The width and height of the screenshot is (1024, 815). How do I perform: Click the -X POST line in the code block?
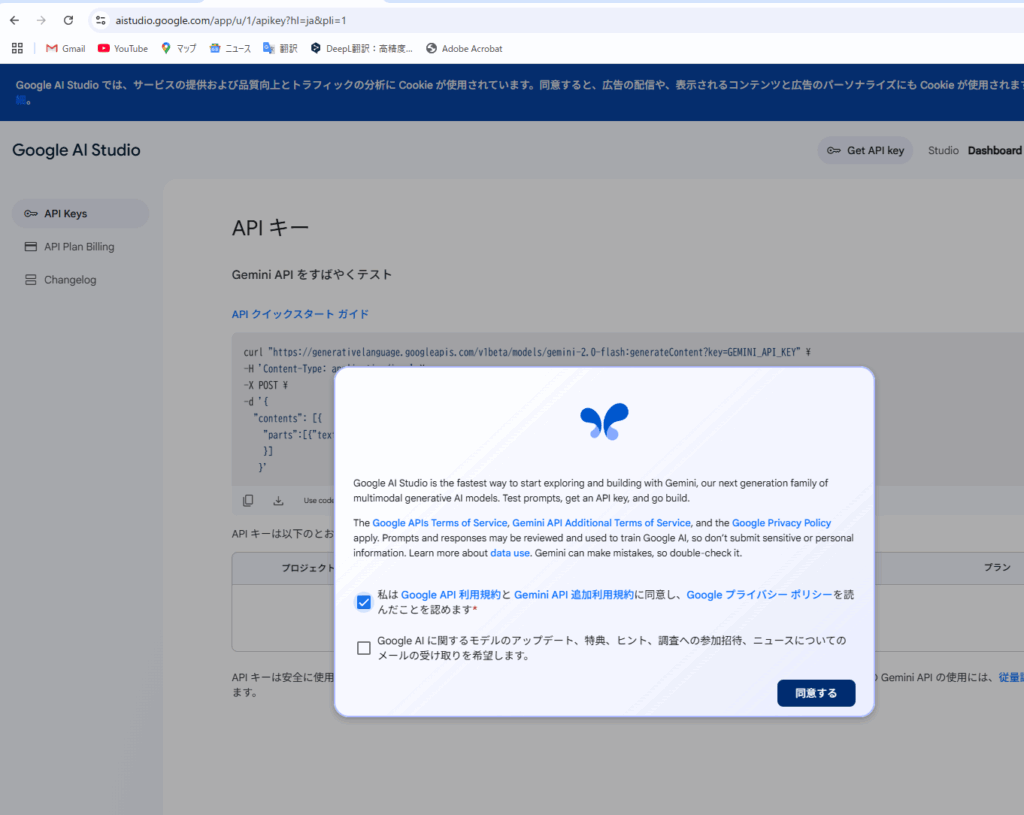pos(266,385)
